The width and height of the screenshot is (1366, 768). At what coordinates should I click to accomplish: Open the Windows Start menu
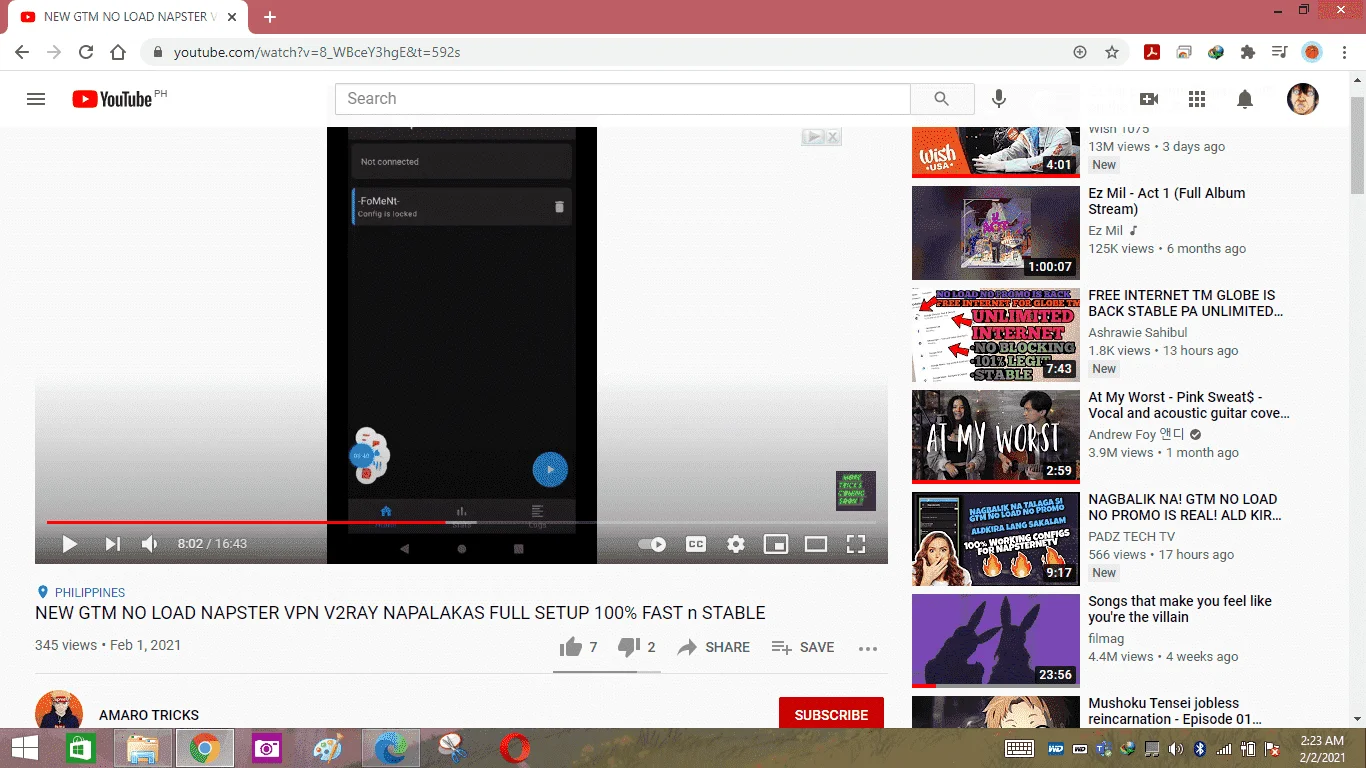(25, 748)
